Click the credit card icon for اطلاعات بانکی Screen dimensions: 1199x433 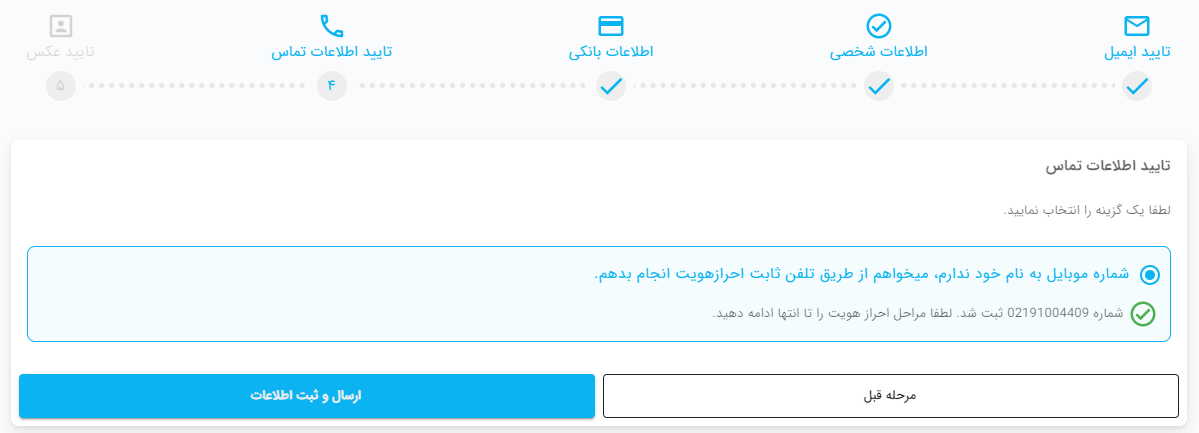[x=610, y=26]
